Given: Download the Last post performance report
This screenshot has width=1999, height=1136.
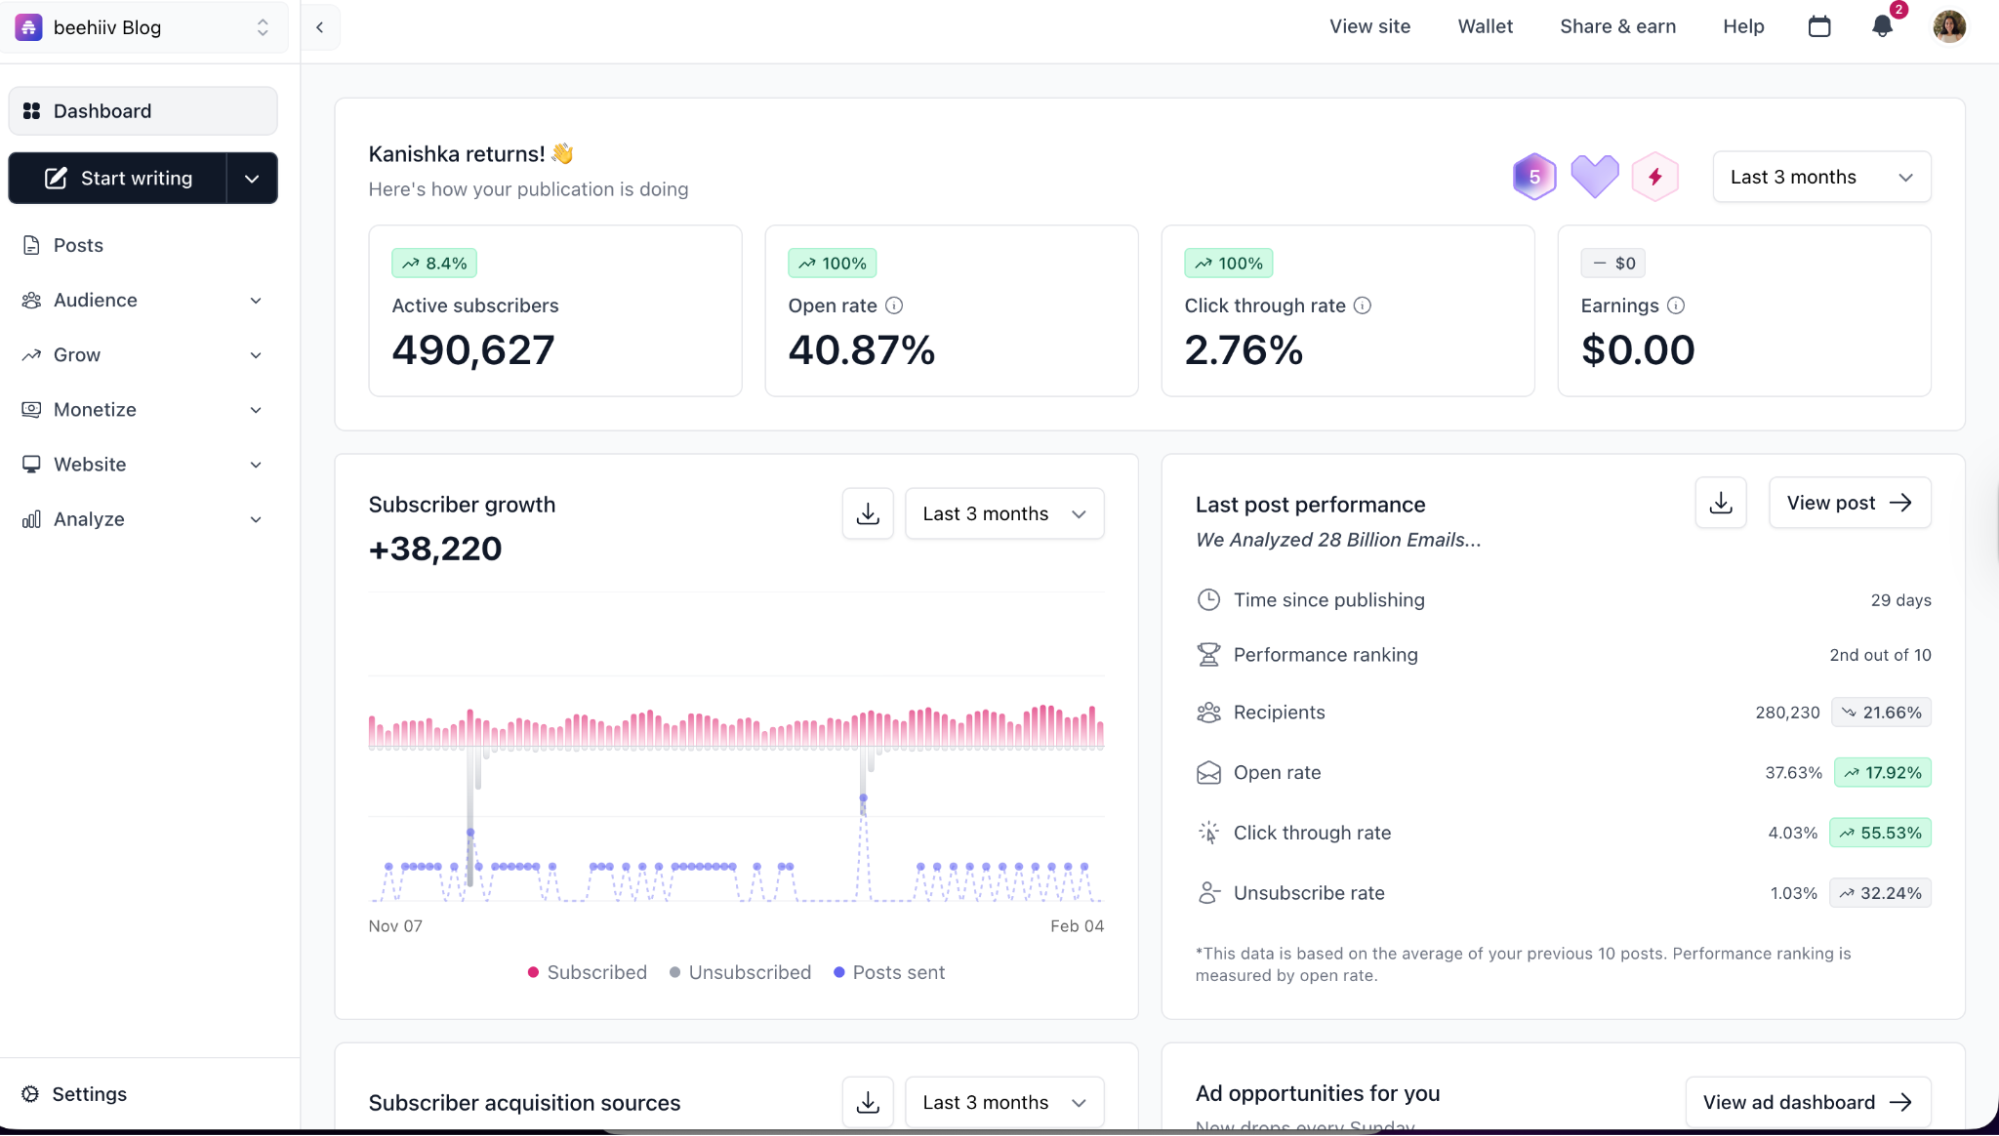Looking at the screenshot, I should (1720, 502).
